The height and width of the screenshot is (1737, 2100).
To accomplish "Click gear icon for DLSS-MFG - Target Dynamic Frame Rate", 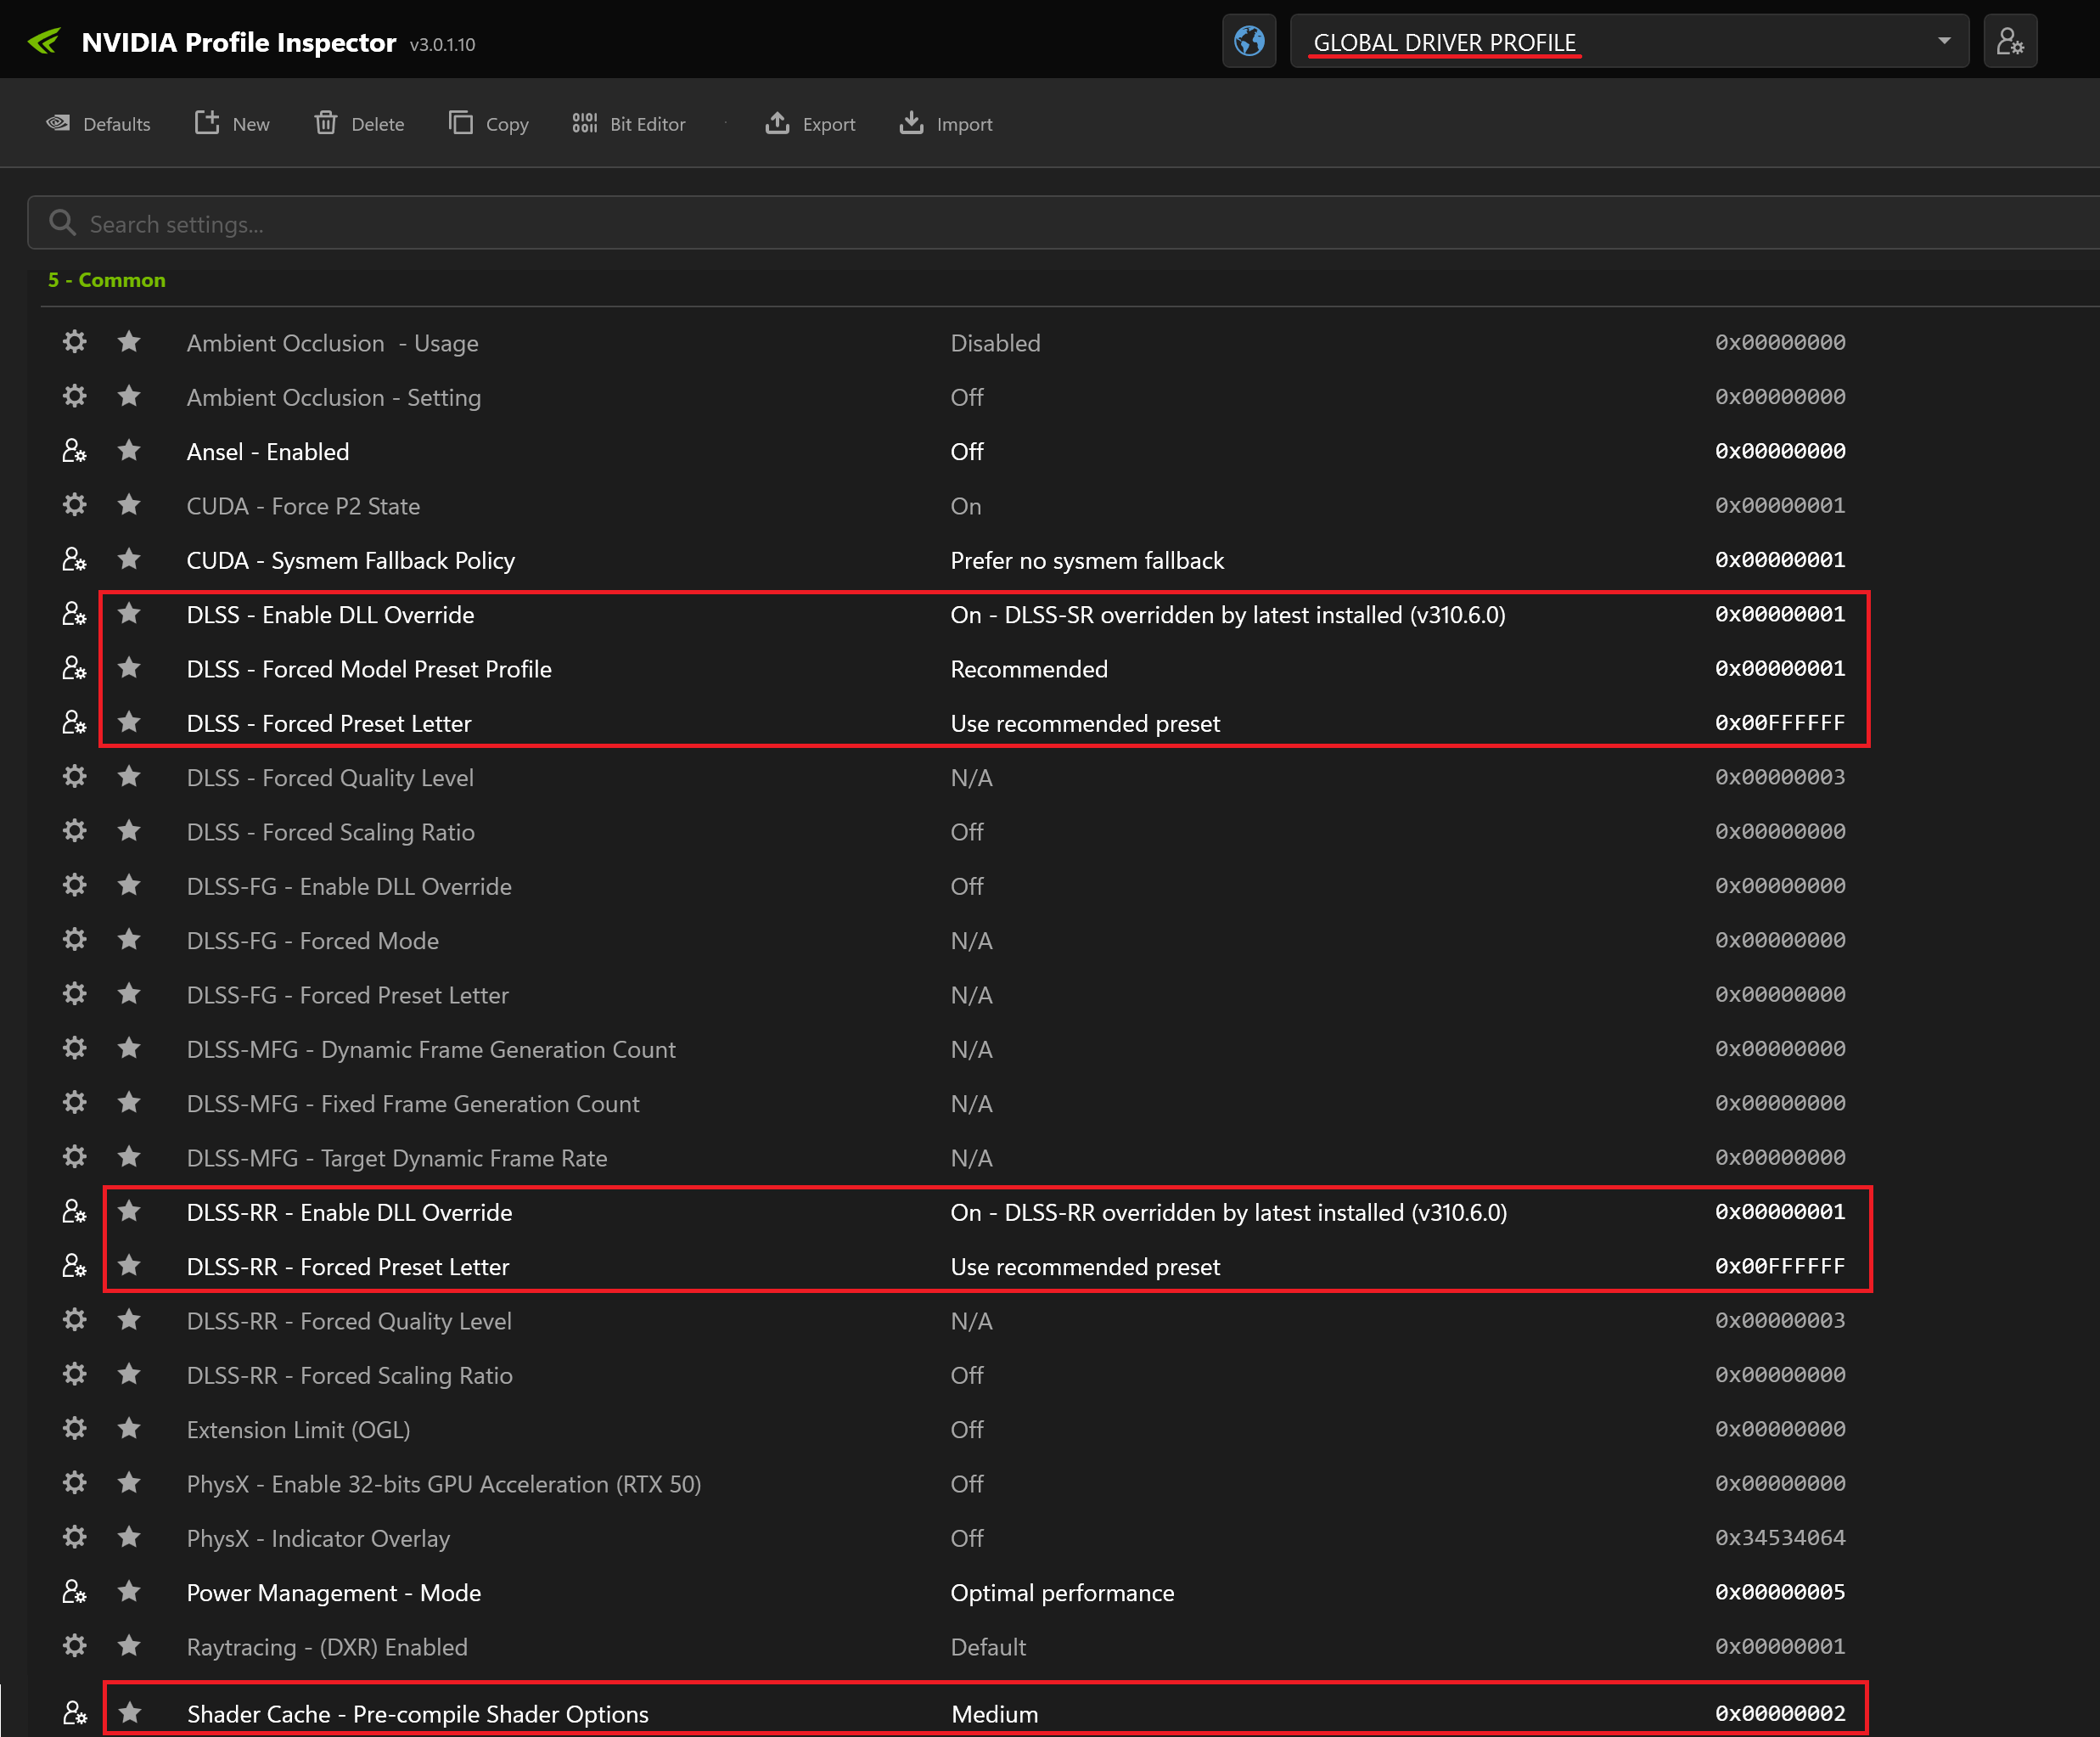I will [75, 1157].
